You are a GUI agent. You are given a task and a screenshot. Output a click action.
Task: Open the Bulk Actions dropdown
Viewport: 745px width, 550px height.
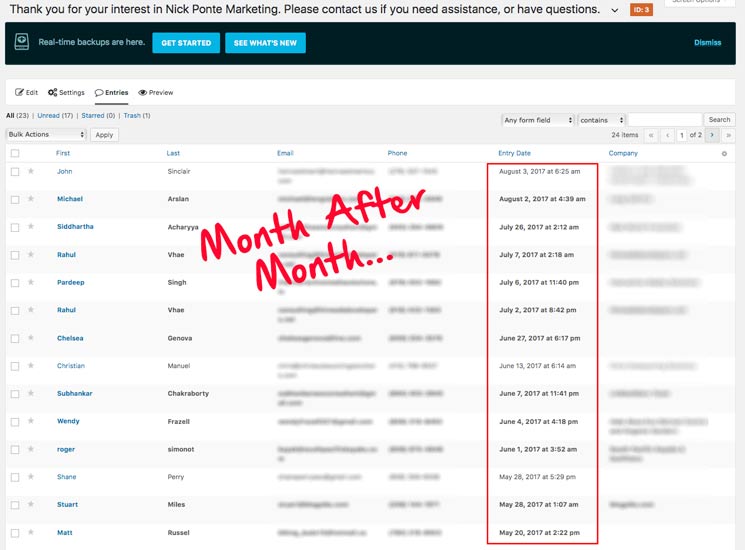coord(46,134)
